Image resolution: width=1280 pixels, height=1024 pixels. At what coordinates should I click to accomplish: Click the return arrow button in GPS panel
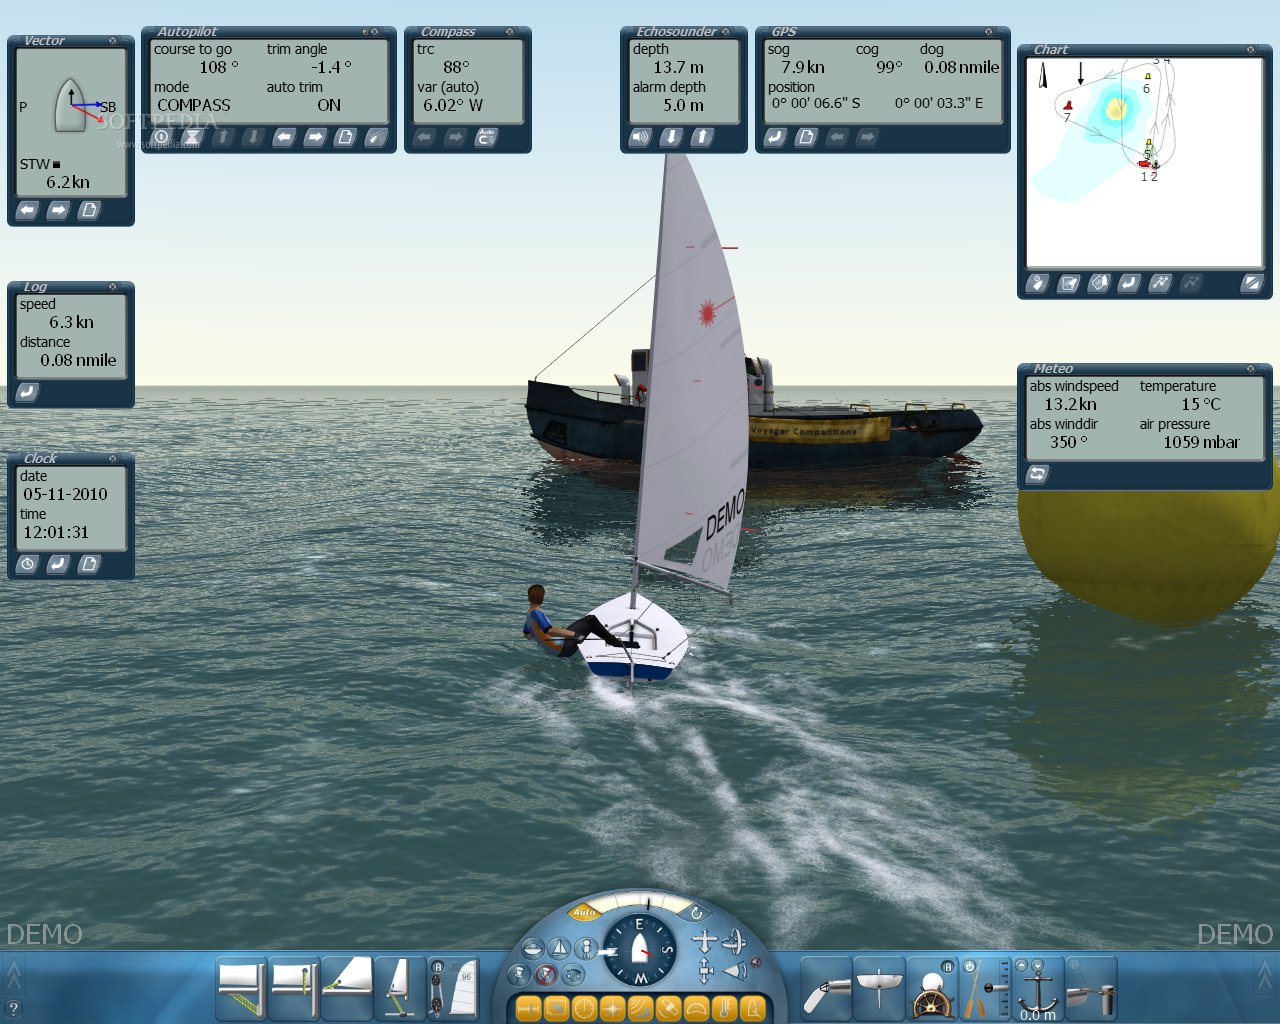[x=775, y=137]
